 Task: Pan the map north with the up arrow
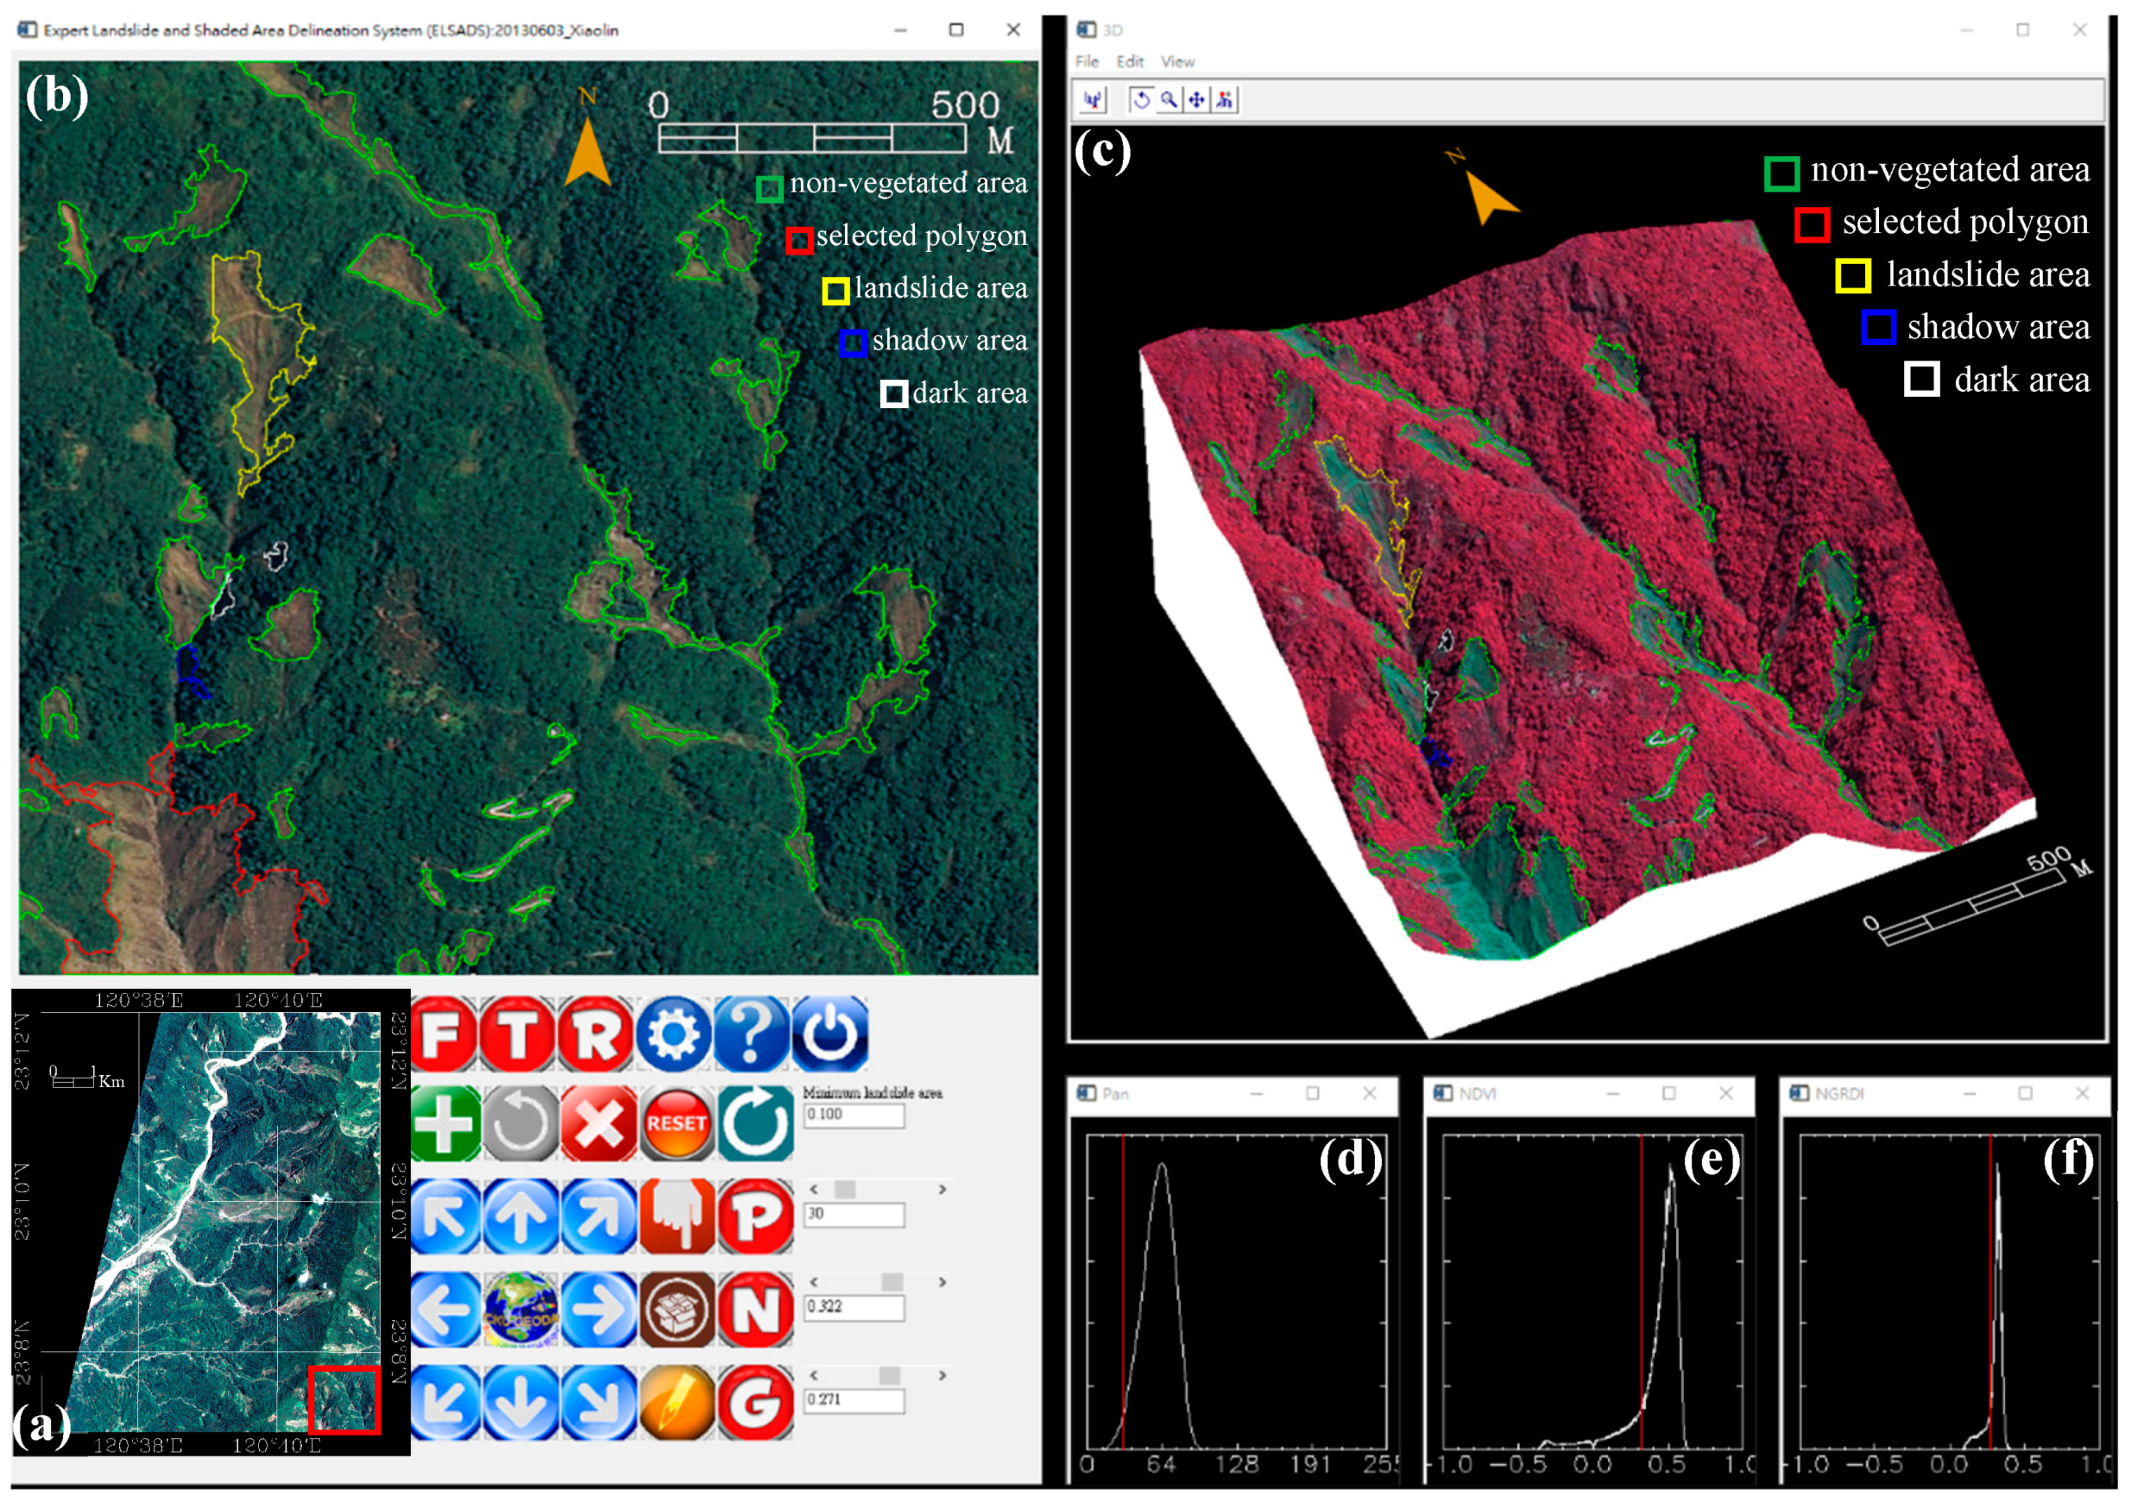coord(521,1216)
